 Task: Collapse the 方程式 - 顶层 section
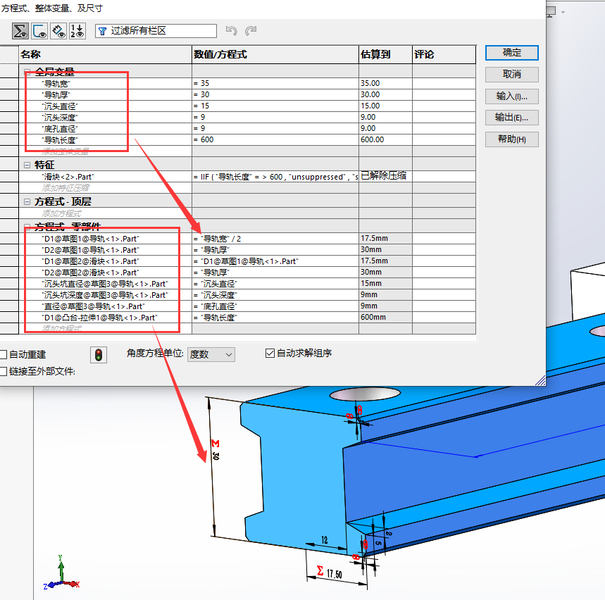pyautogui.click(x=27, y=202)
